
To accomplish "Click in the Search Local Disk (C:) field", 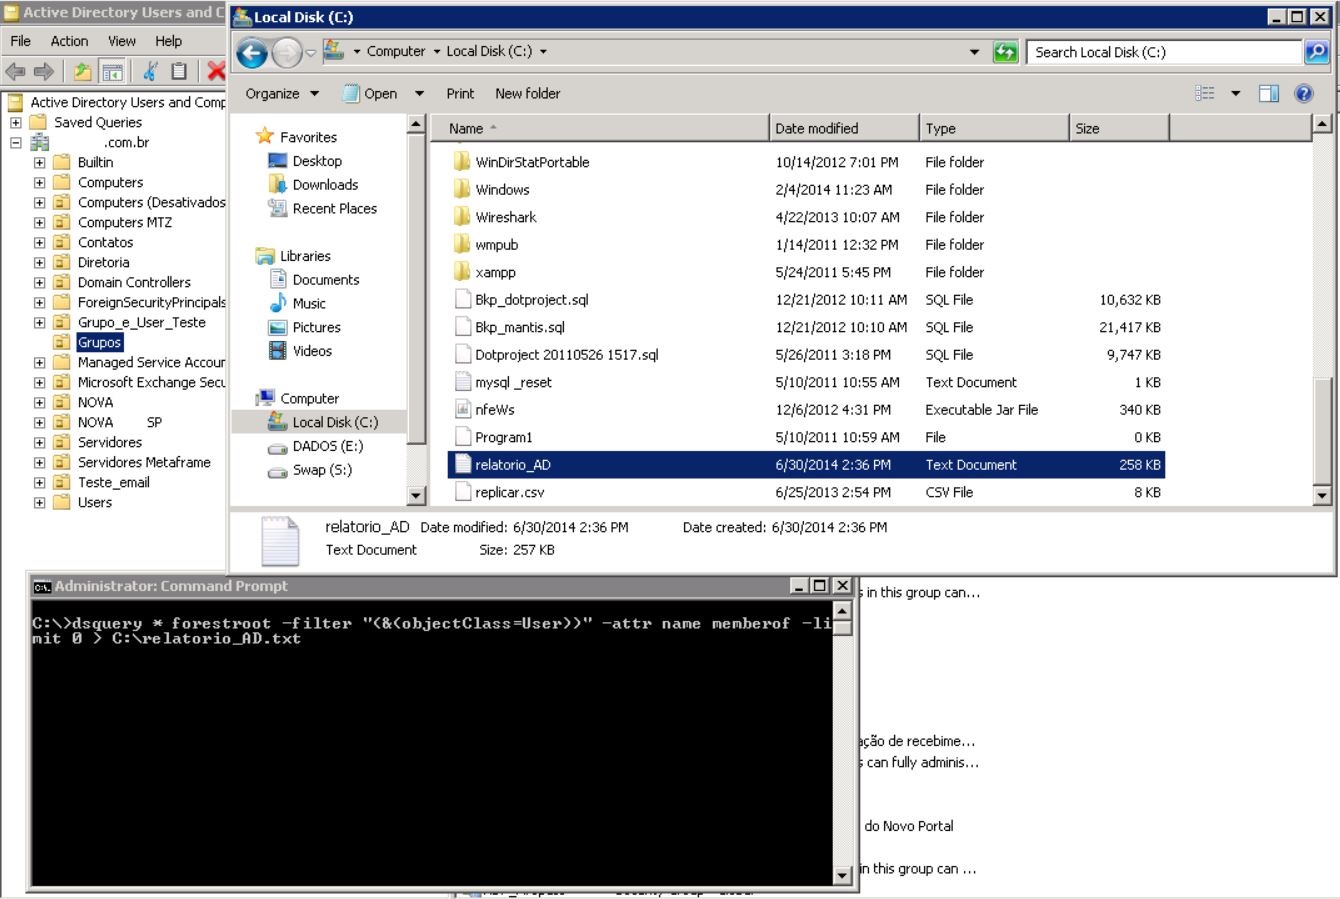I will [x=1160, y=53].
